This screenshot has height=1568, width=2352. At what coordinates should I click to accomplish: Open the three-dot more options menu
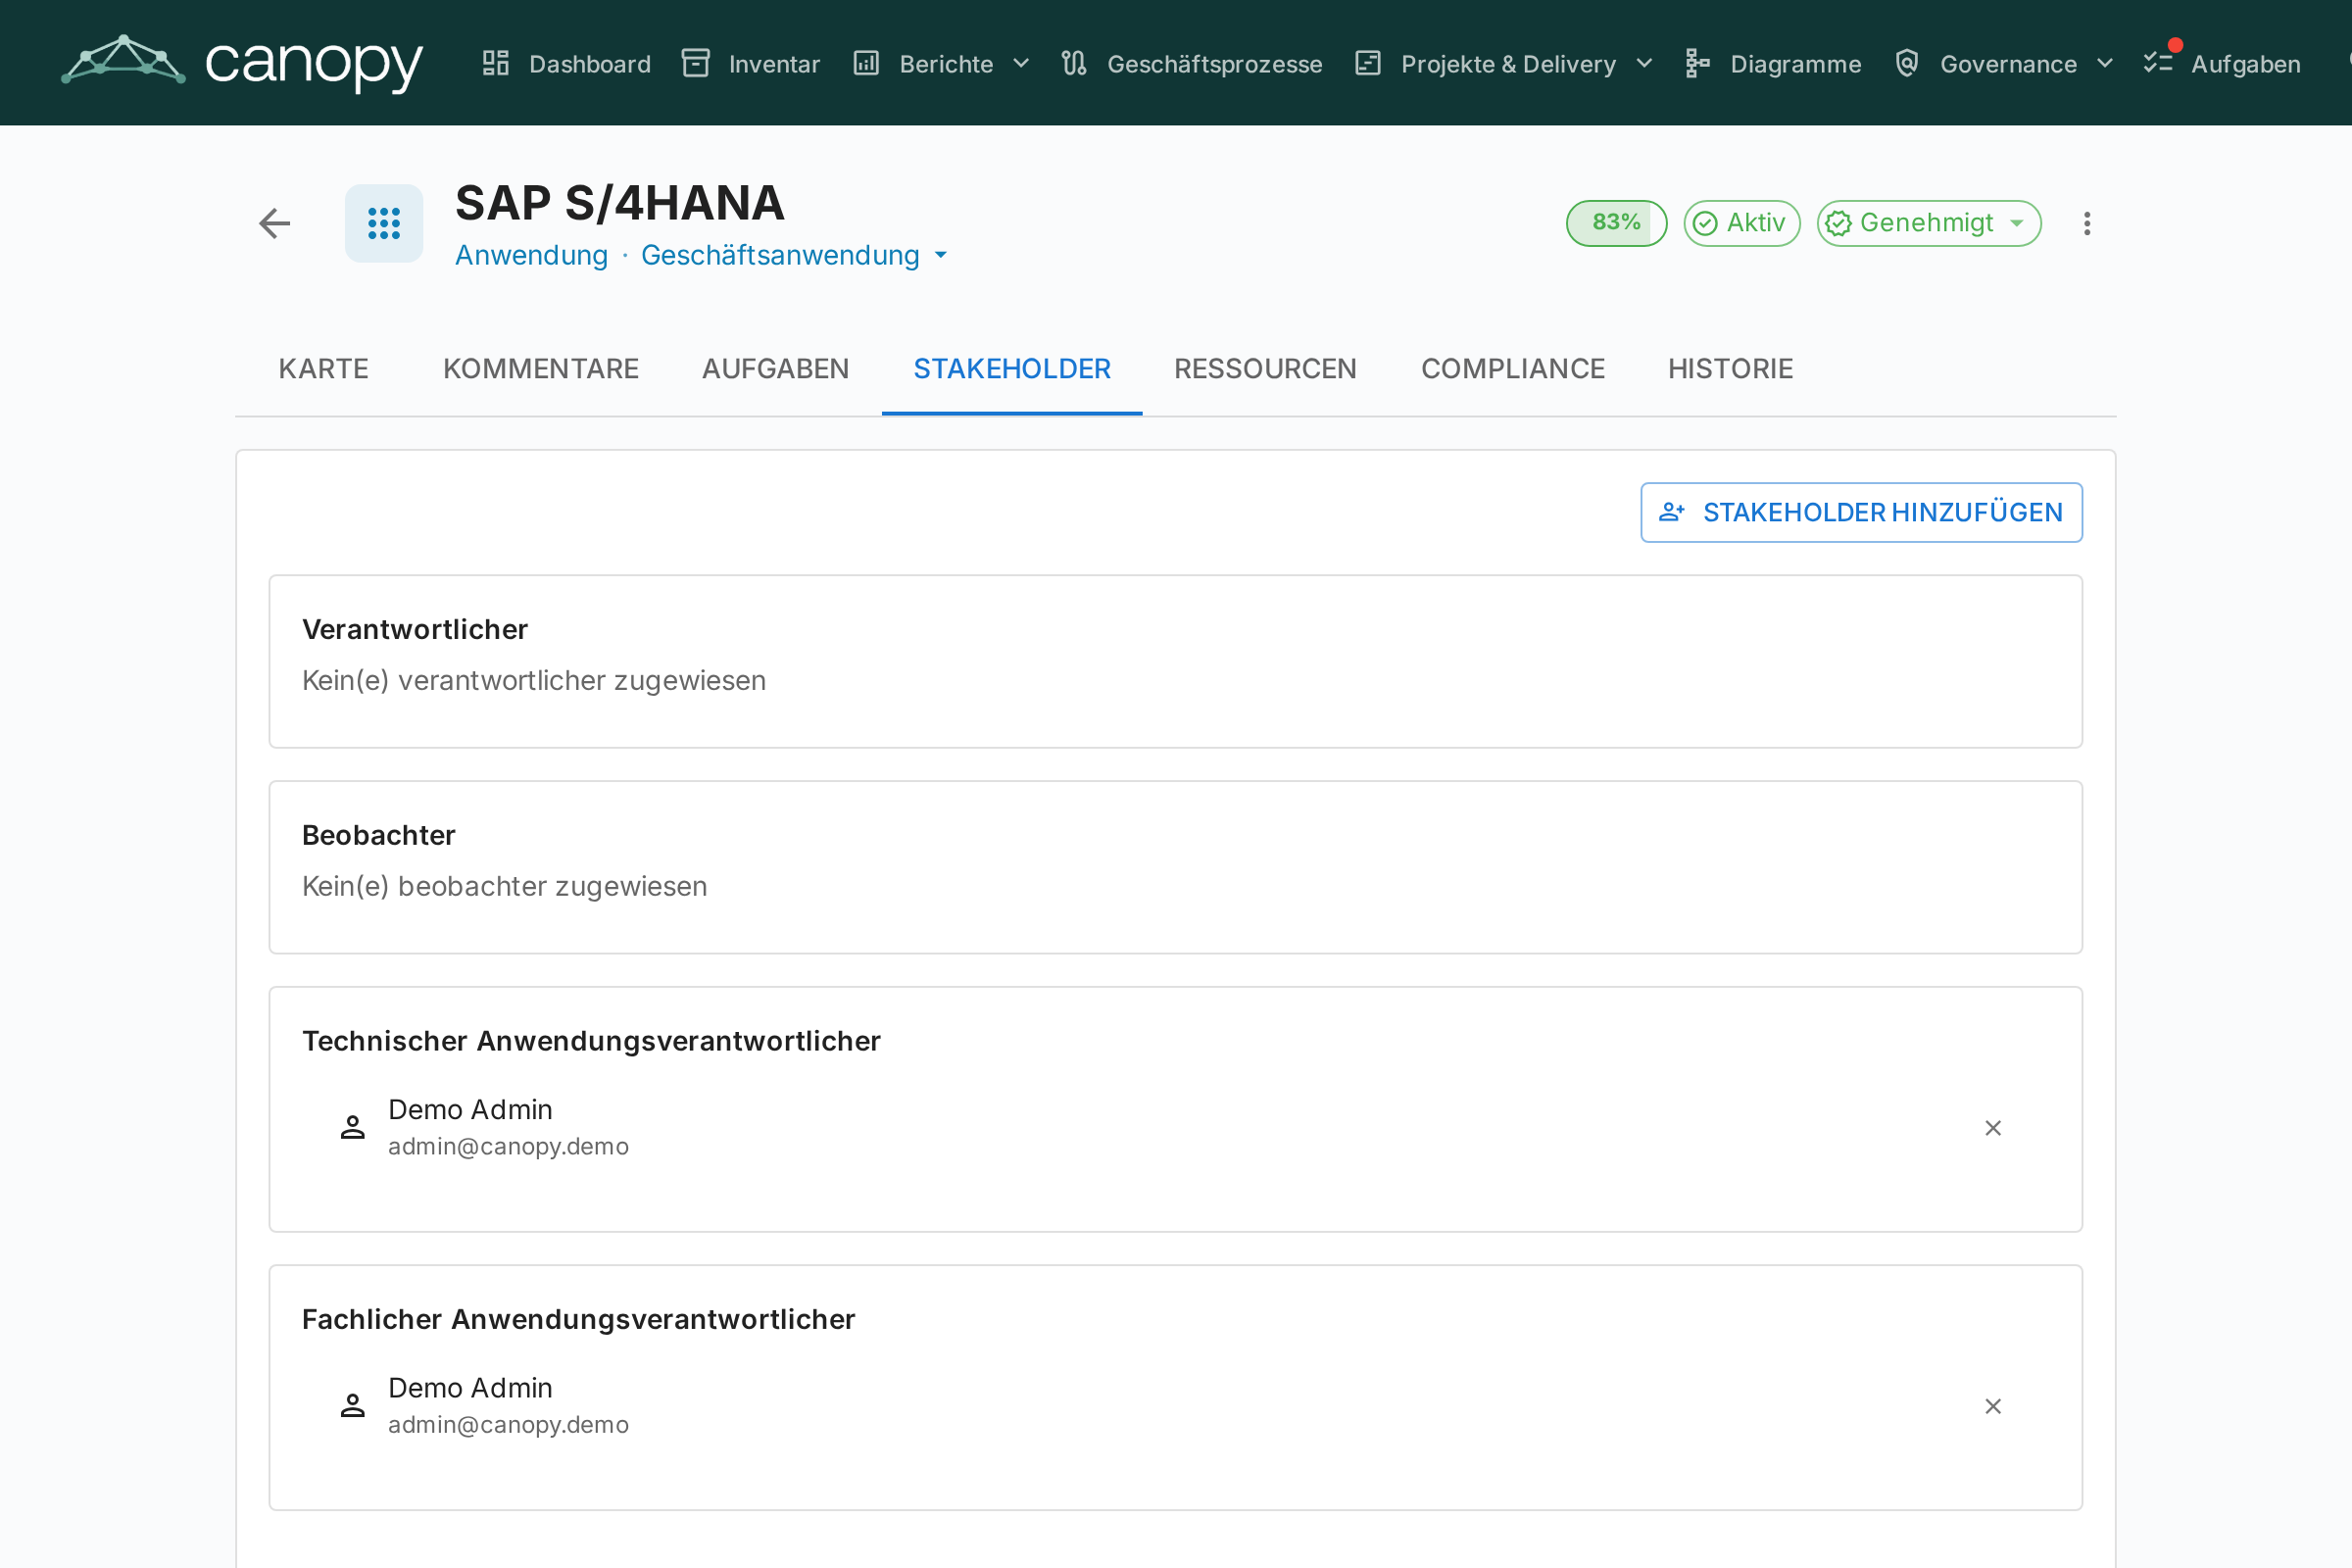[2087, 223]
